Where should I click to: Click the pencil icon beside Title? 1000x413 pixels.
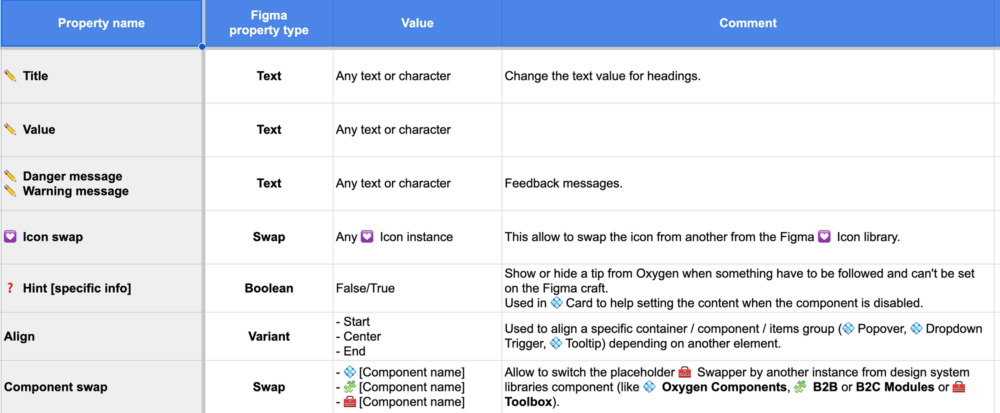coord(10,76)
